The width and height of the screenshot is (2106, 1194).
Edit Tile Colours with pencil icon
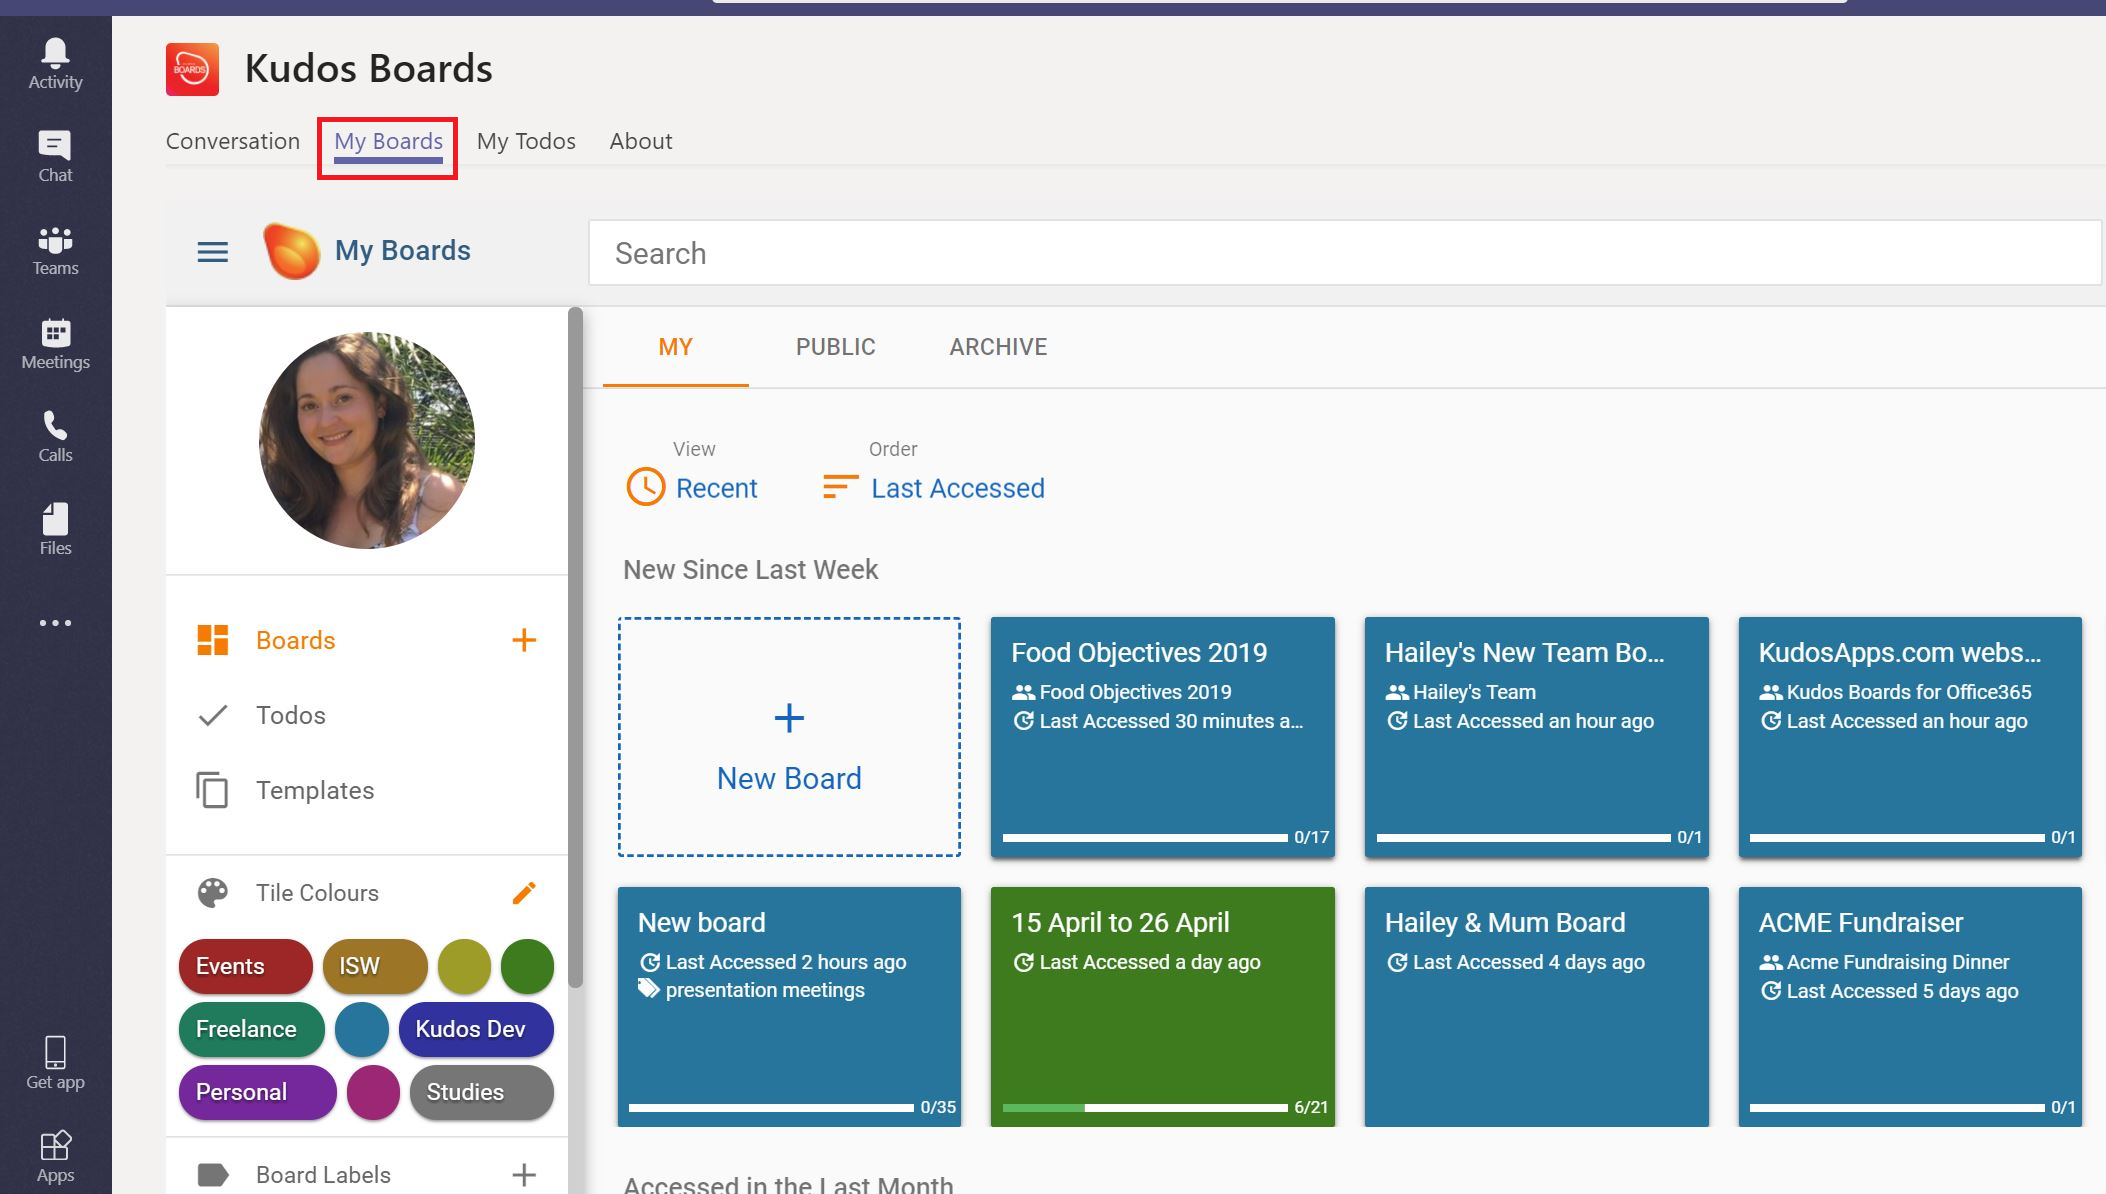(524, 893)
